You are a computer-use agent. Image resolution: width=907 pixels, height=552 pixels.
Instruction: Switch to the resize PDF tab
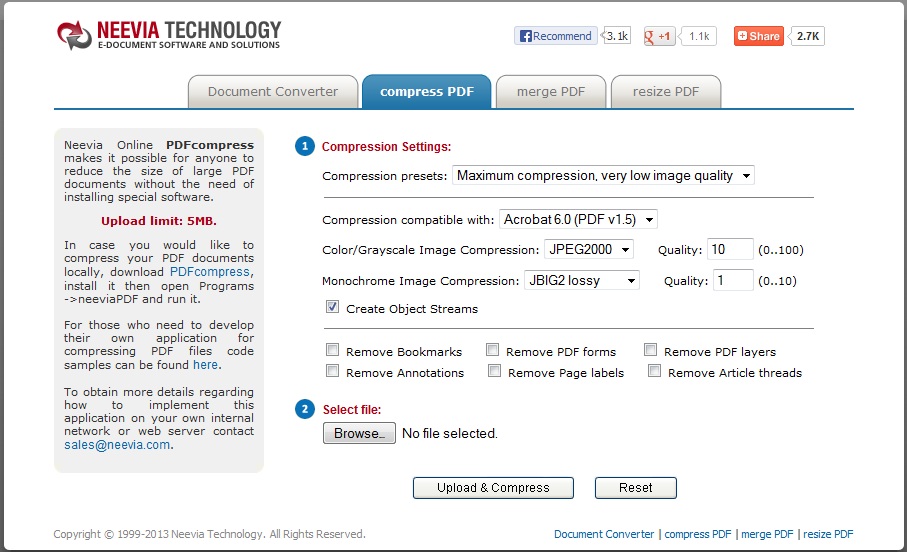click(x=666, y=91)
